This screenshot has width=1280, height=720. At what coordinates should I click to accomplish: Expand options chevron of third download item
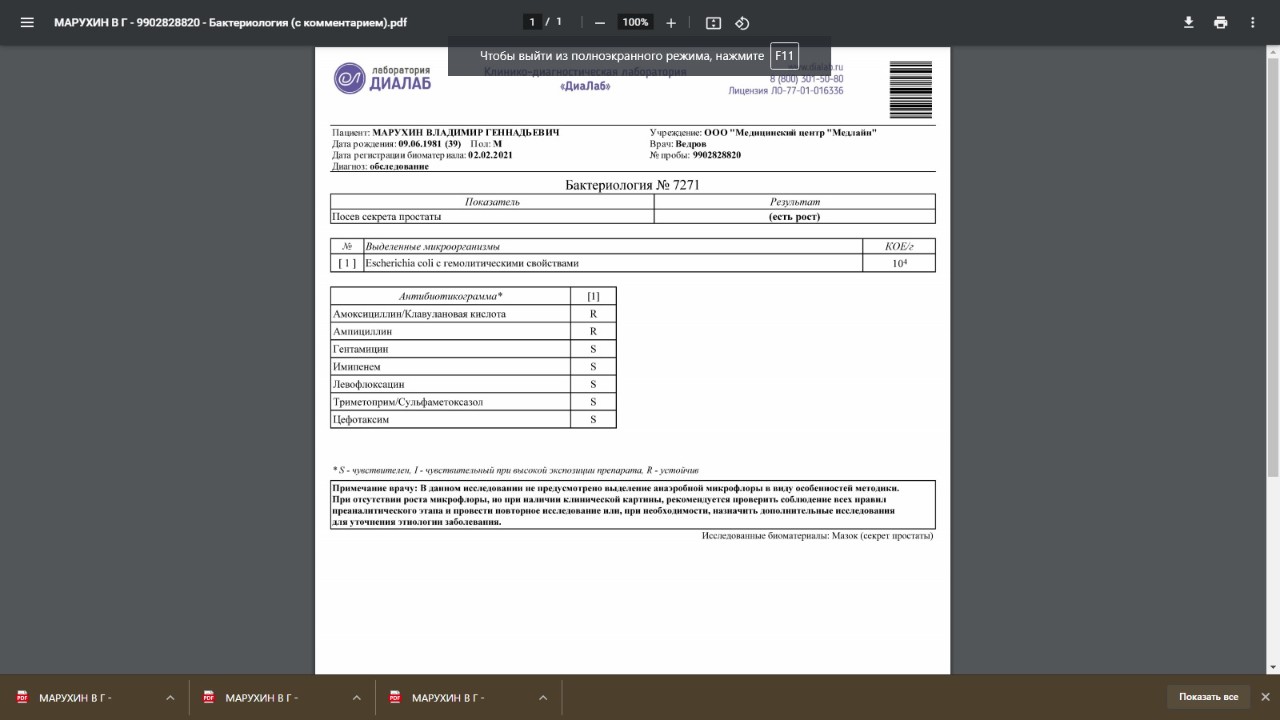pyautogui.click(x=543, y=698)
